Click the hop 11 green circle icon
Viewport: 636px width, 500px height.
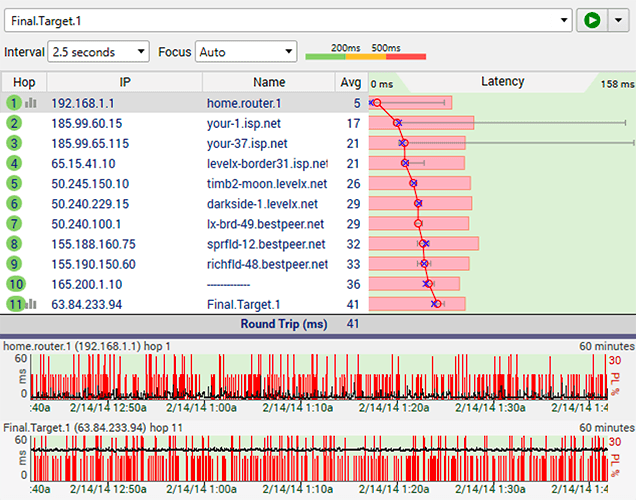pos(13,304)
